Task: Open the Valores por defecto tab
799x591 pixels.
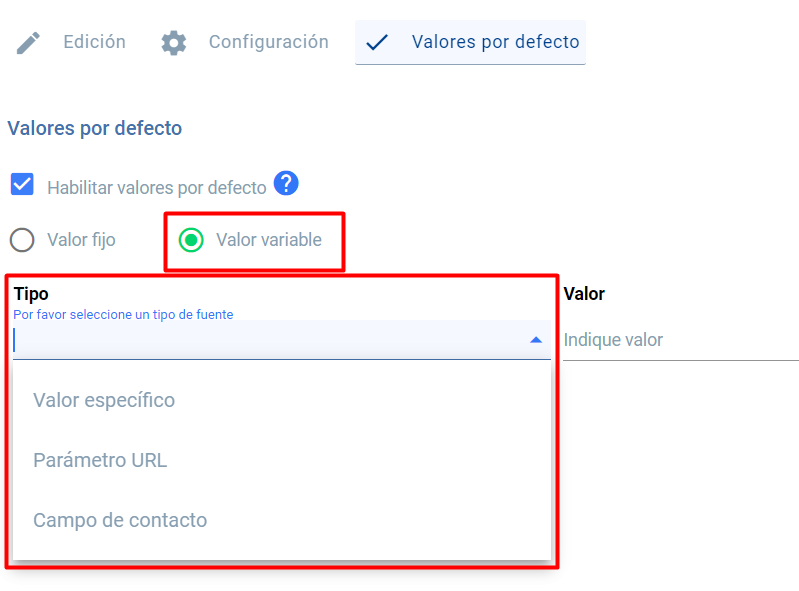Action: tap(470, 42)
